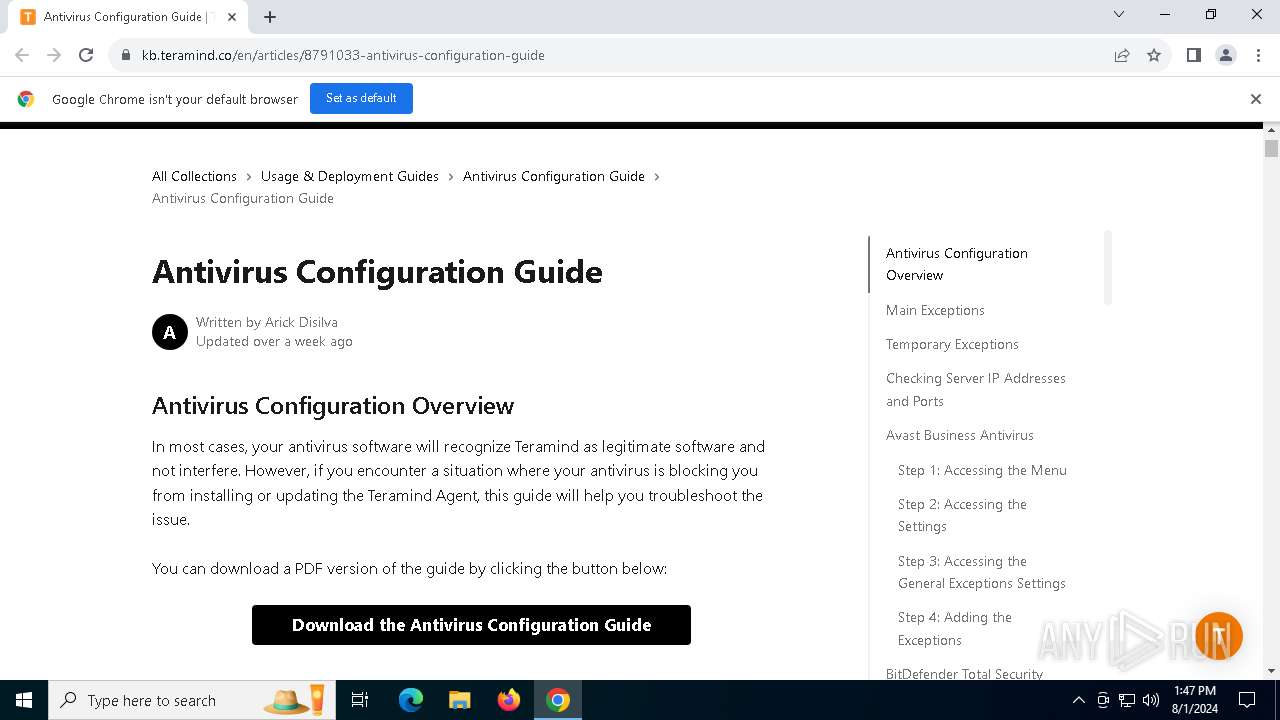Click the scroll down arrow of page scrollbar
Screen dimensions: 1280x720
[1272, 672]
